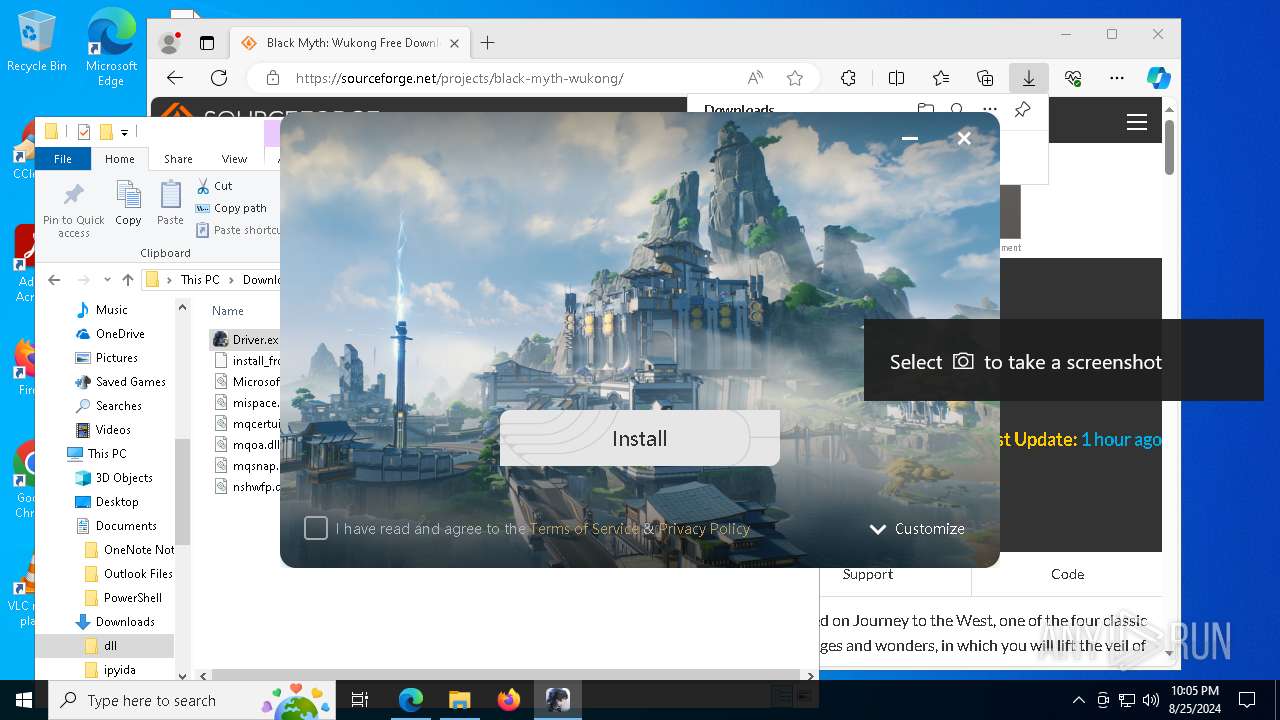
Task: Open the Edge Collections panel
Action: click(985, 78)
